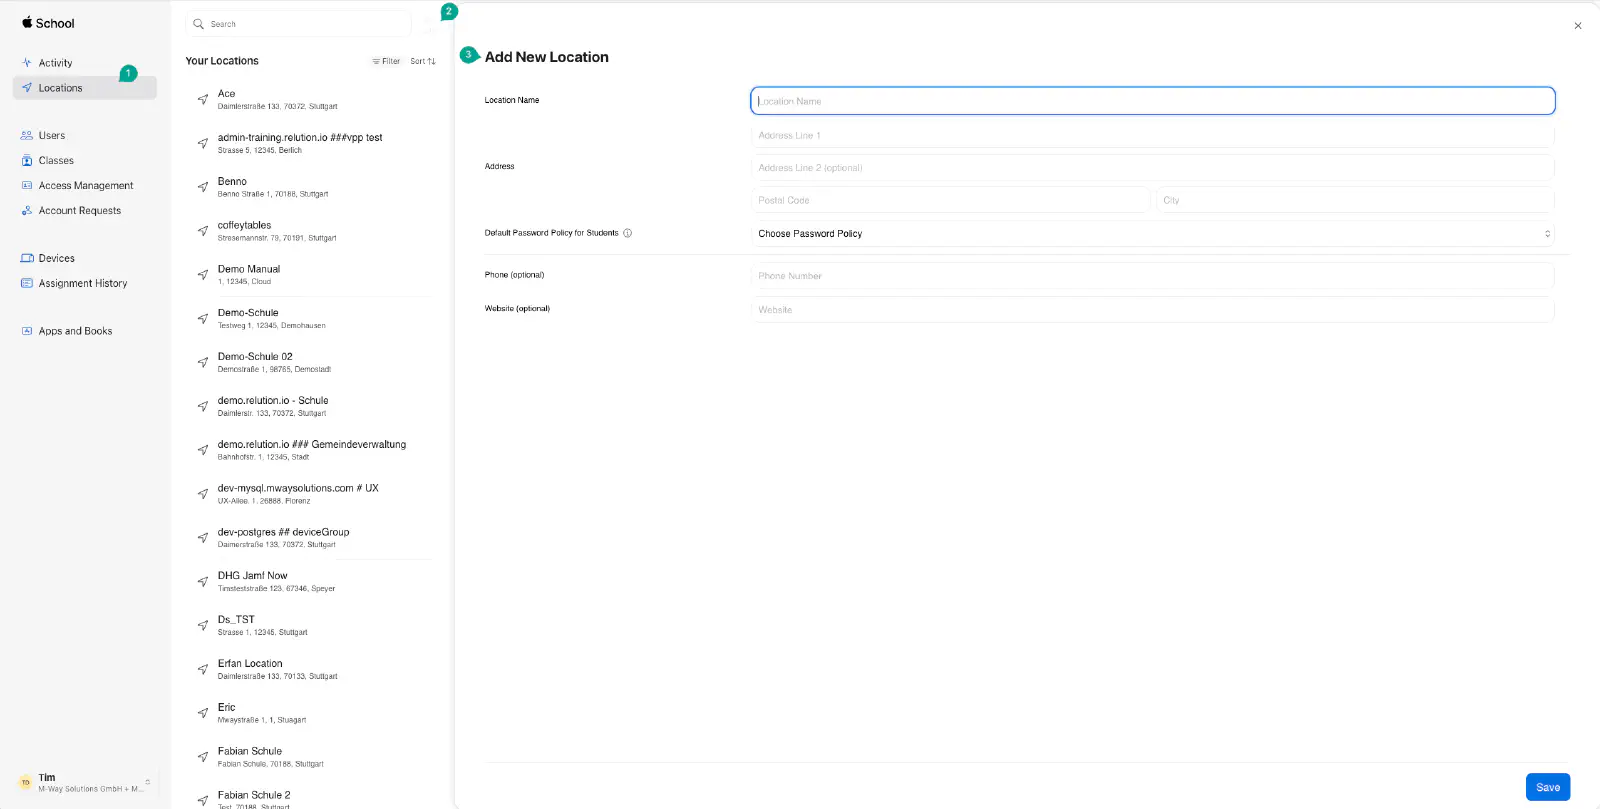Click the Account Requests sidebar icon

(27, 211)
